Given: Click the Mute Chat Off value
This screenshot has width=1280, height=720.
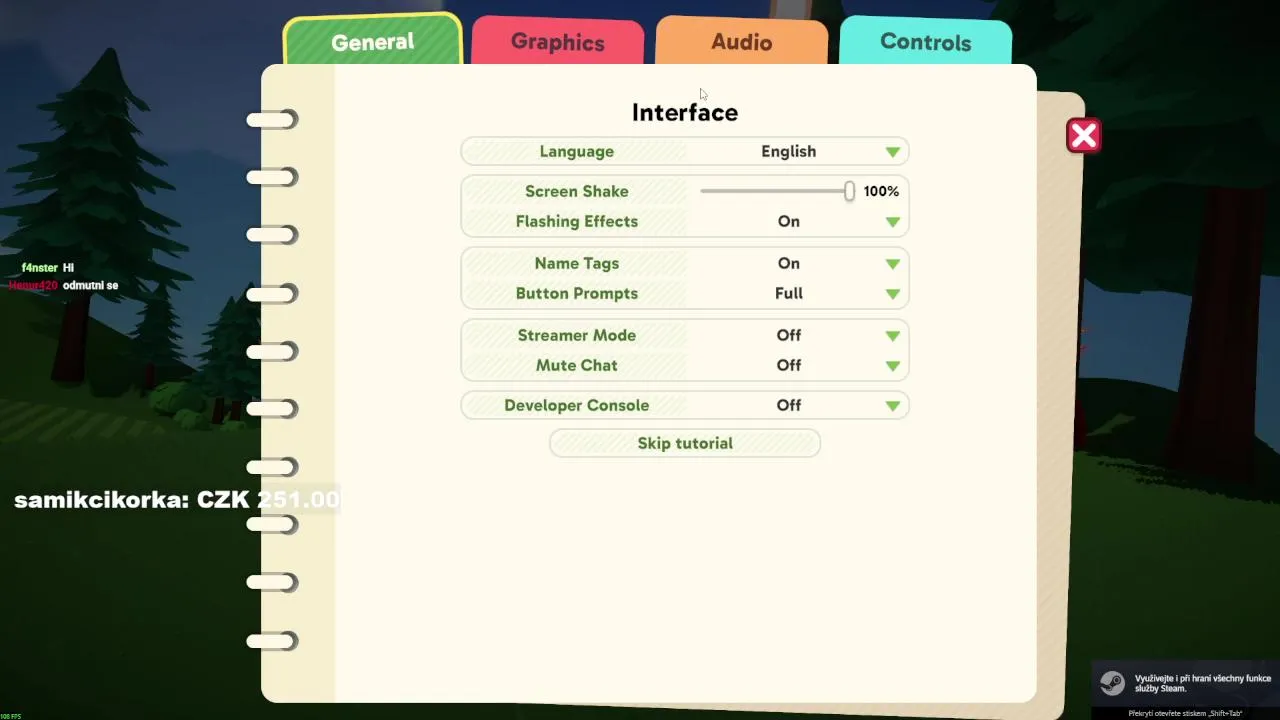Looking at the screenshot, I should [x=788, y=365].
